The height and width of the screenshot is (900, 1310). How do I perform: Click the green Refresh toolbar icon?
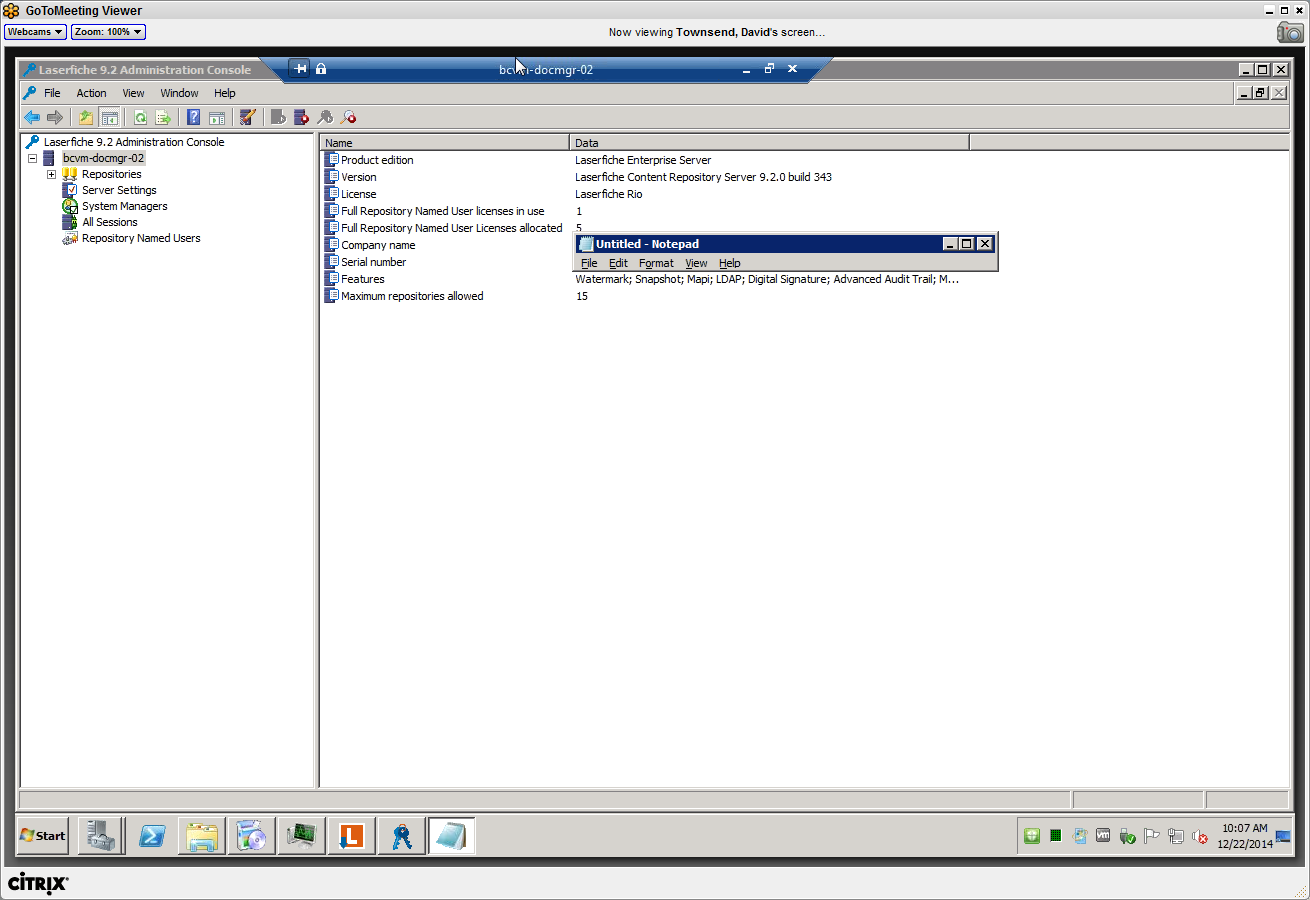click(x=140, y=117)
